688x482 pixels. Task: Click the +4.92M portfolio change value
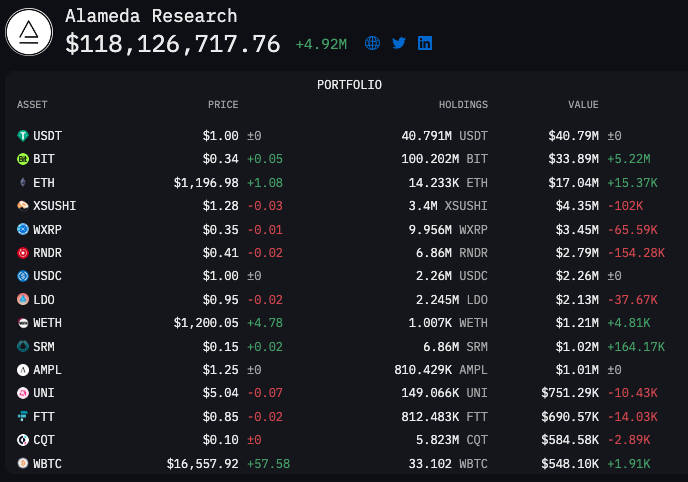pyautogui.click(x=321, y=44)
